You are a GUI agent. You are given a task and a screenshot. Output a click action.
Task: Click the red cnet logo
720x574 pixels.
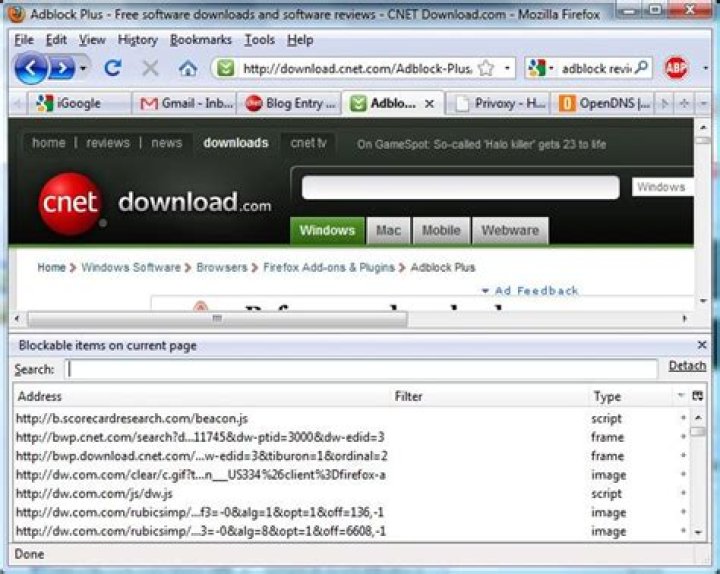pyautogui.click(x=70, y=204)
